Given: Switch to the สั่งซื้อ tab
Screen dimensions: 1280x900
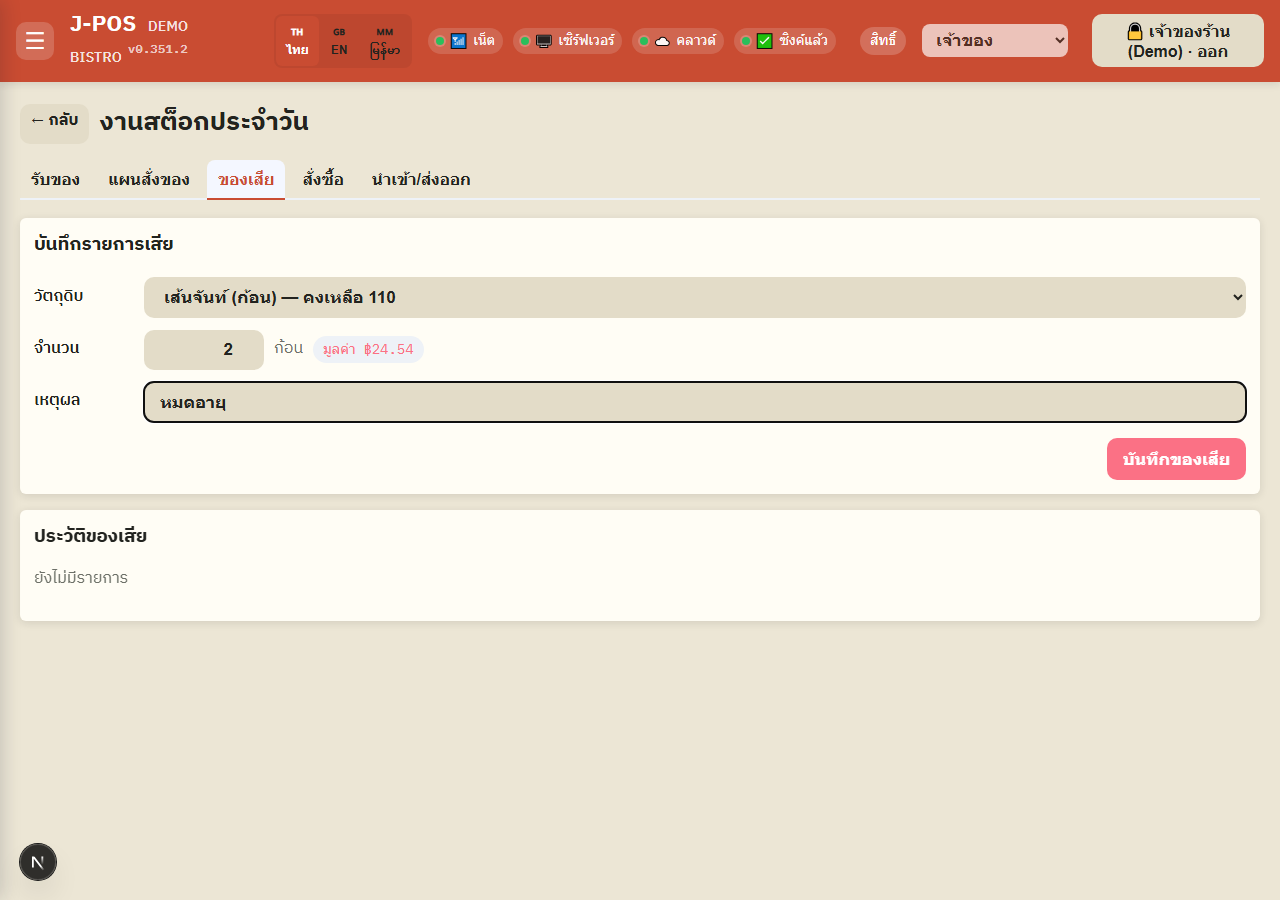Looking at the screenshot, I should (x=323, y=180).
